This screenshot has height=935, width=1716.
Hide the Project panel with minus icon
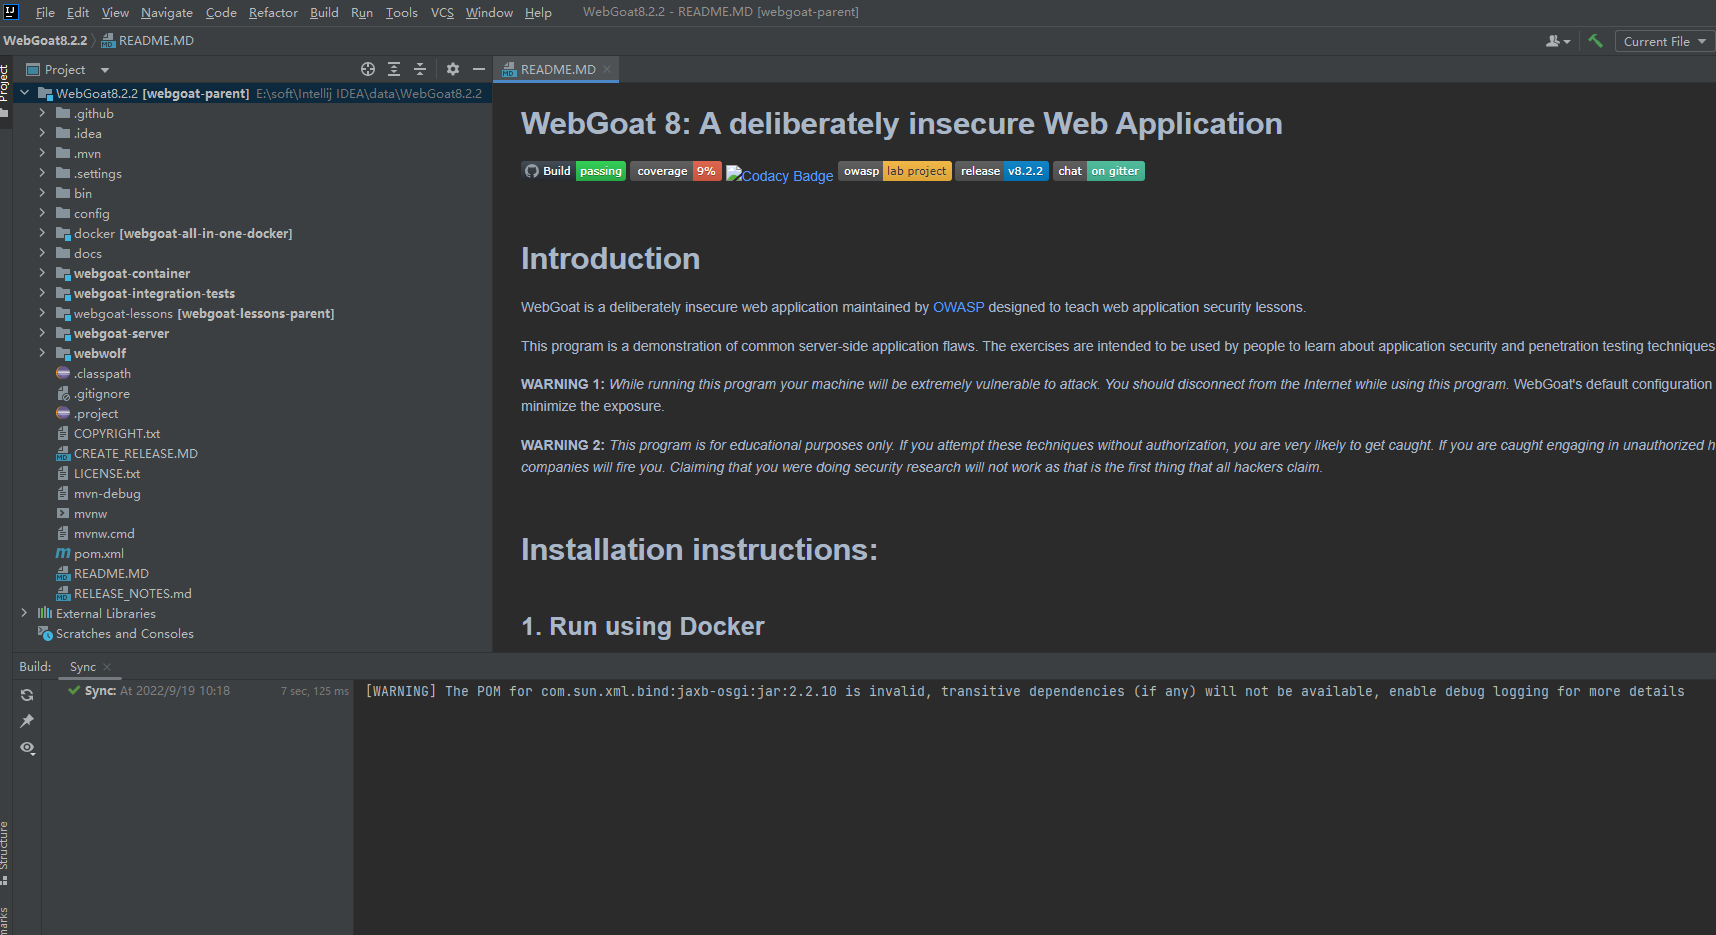click(x=479, y=69)
